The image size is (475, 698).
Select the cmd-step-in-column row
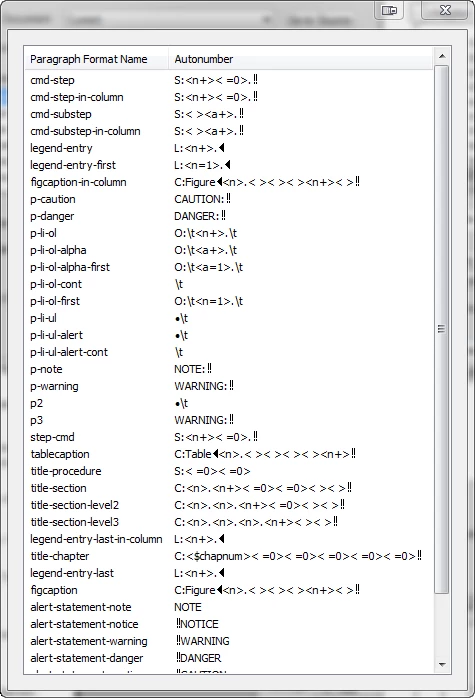pos(228,97)
